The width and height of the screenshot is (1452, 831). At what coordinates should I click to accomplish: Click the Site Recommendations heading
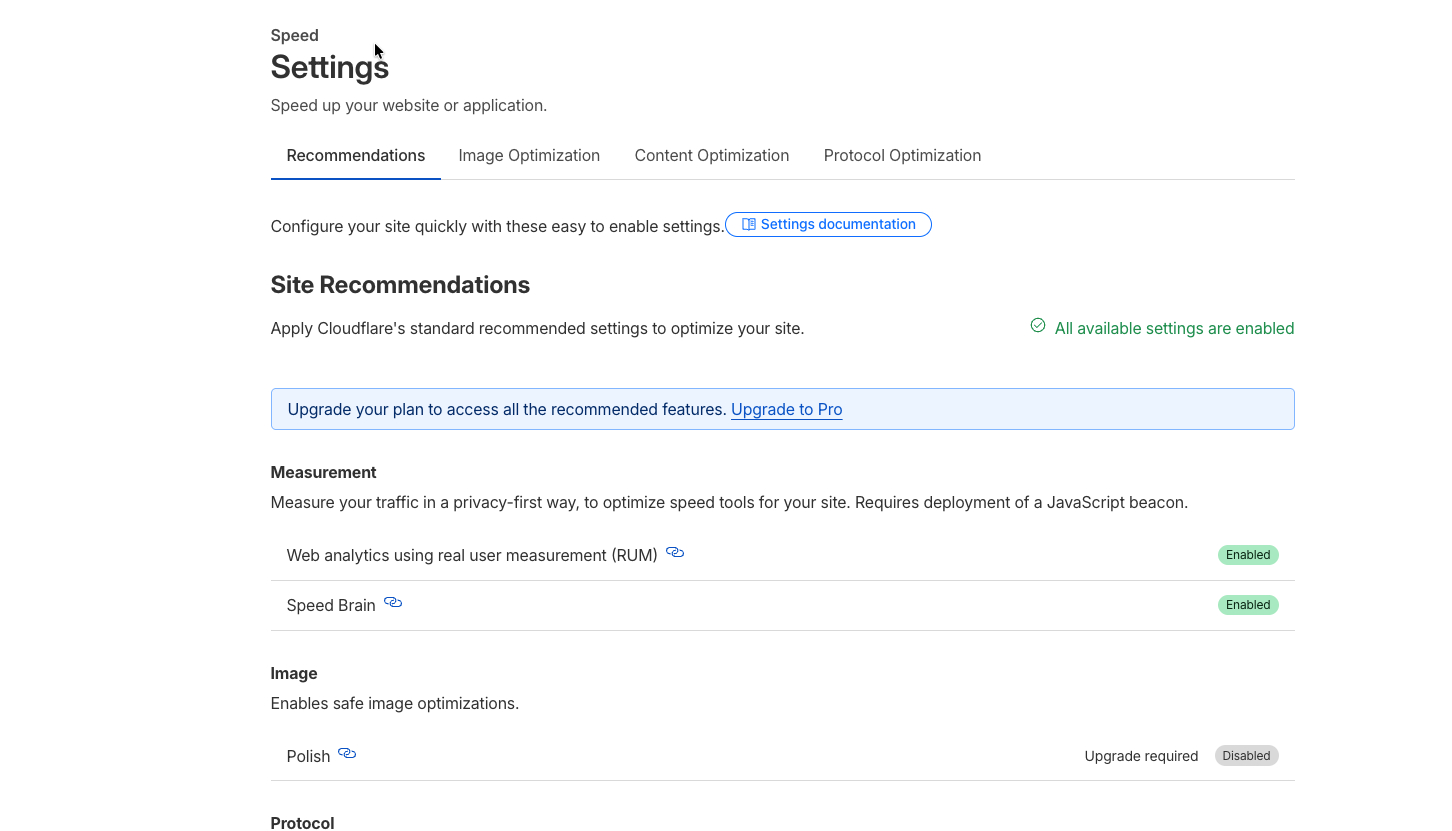click(x=400, y=285)
